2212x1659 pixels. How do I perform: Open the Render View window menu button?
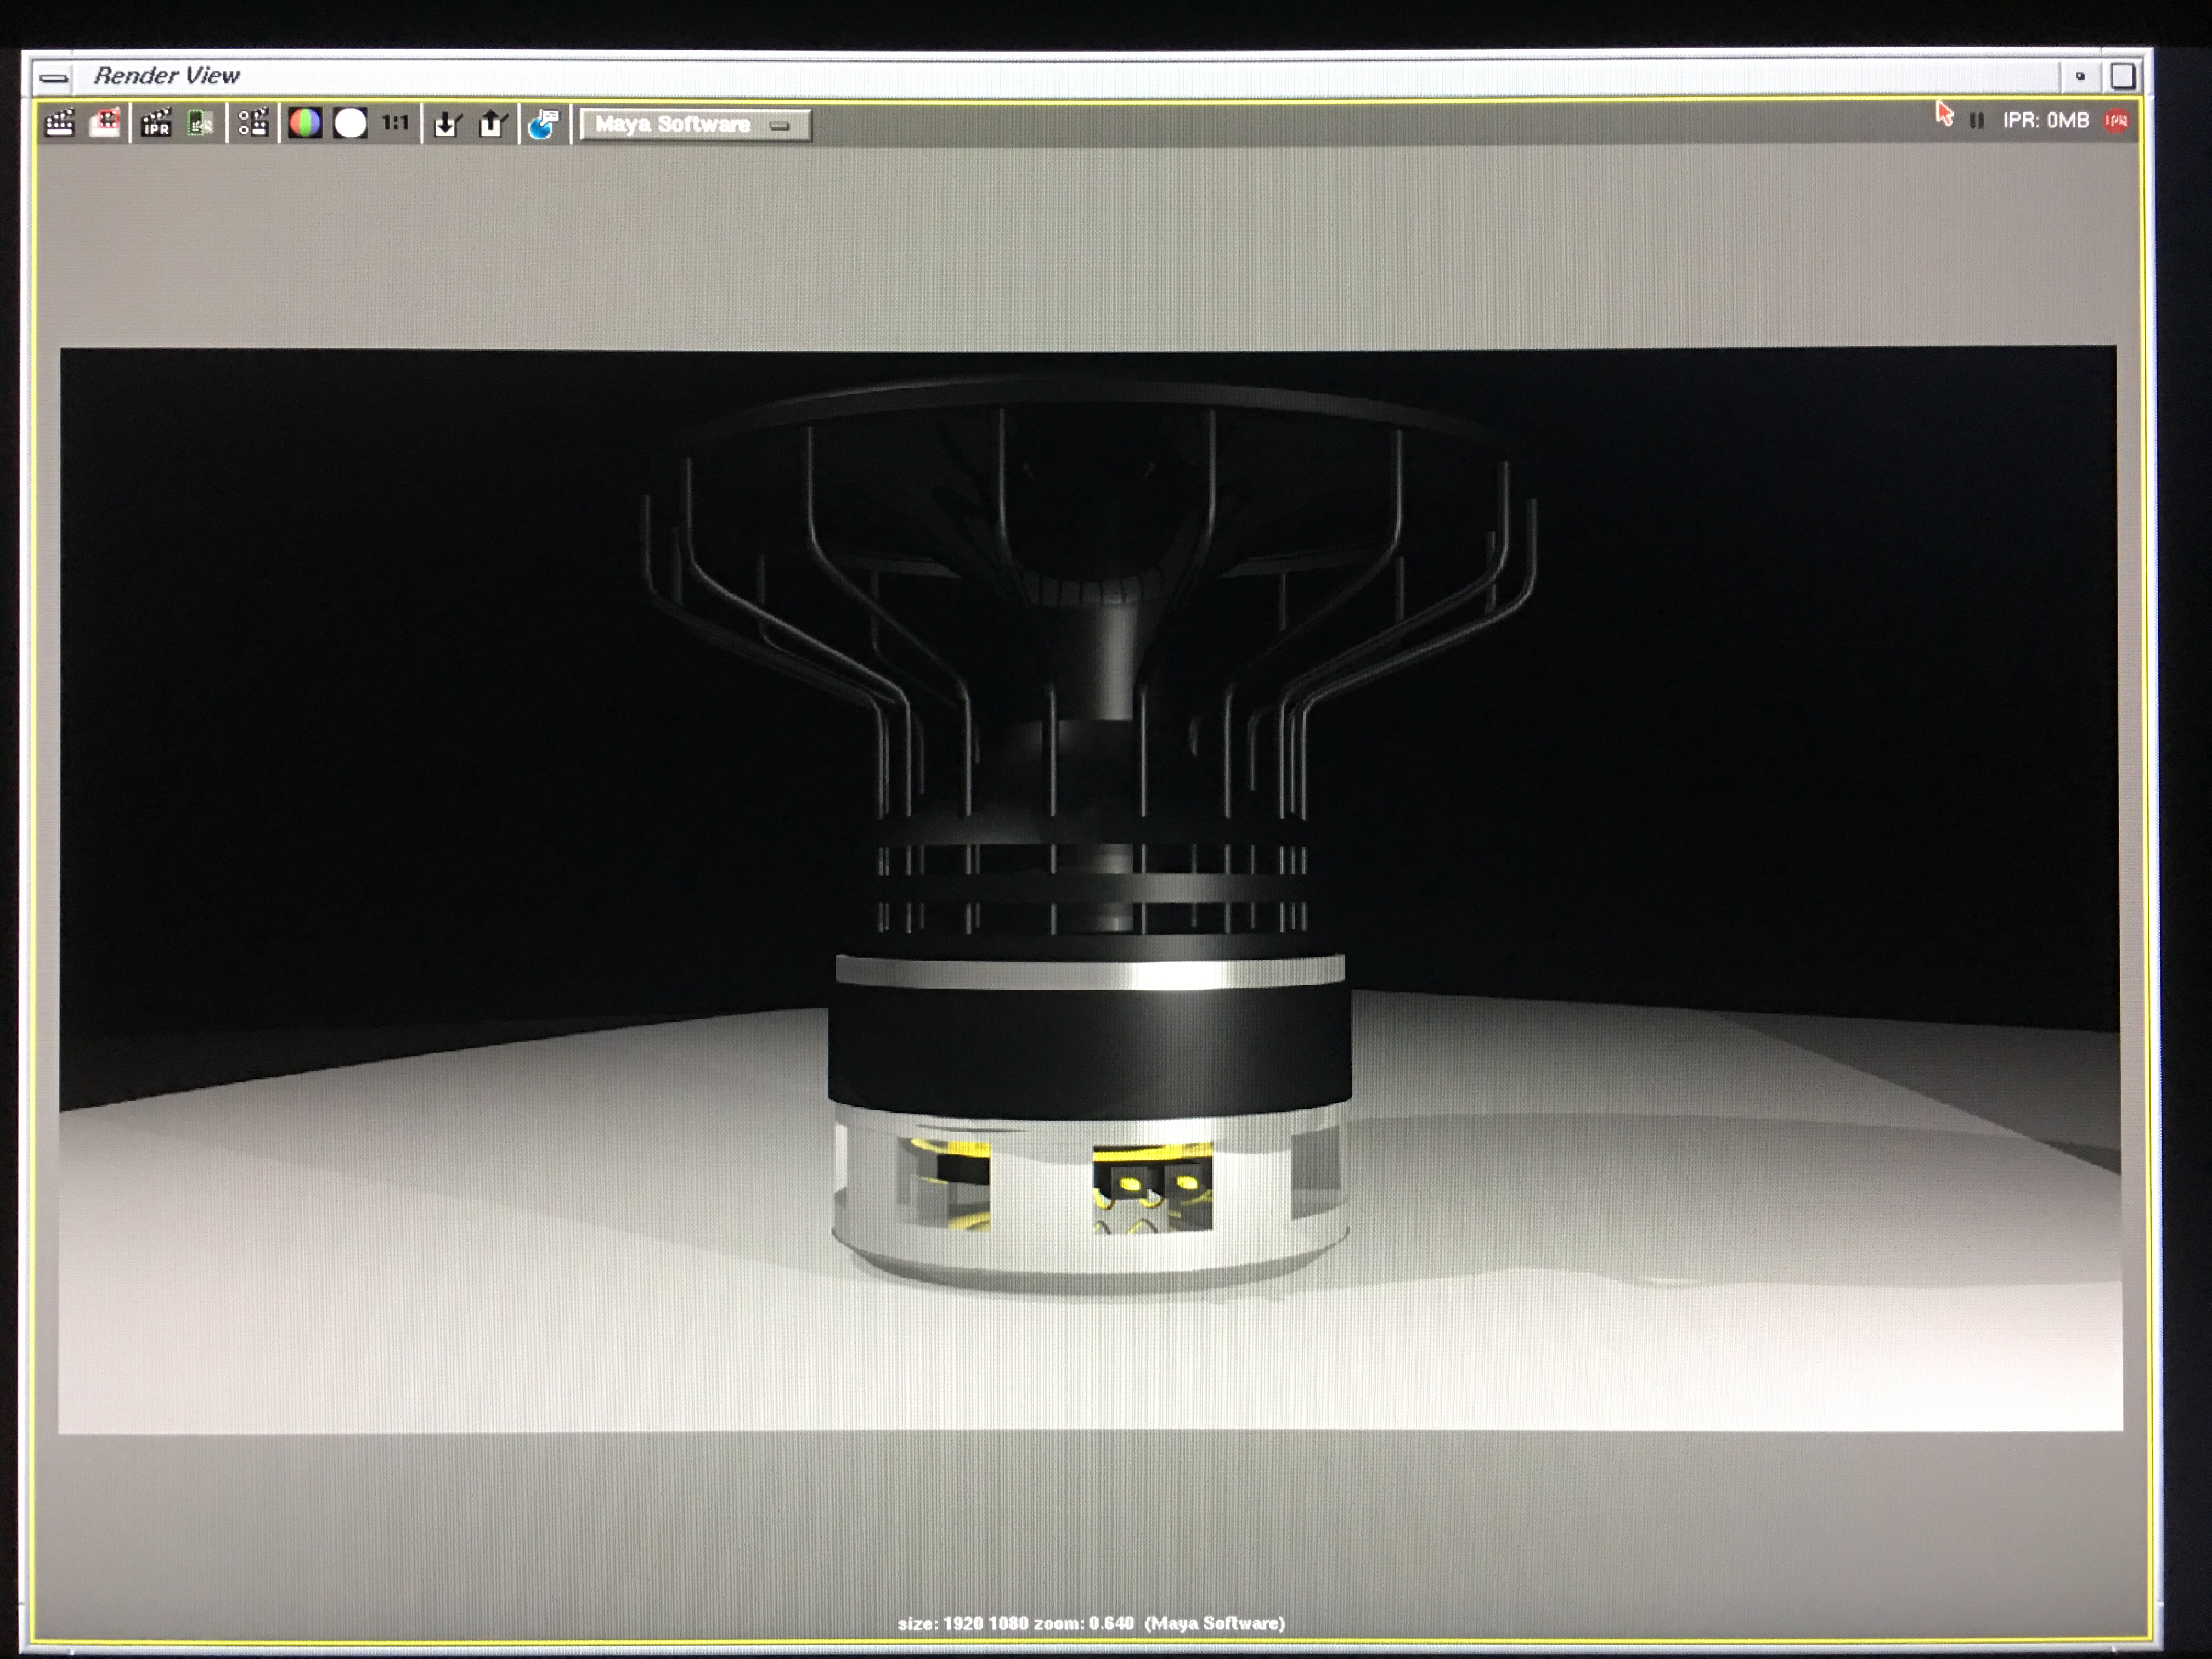click(53, 77)
